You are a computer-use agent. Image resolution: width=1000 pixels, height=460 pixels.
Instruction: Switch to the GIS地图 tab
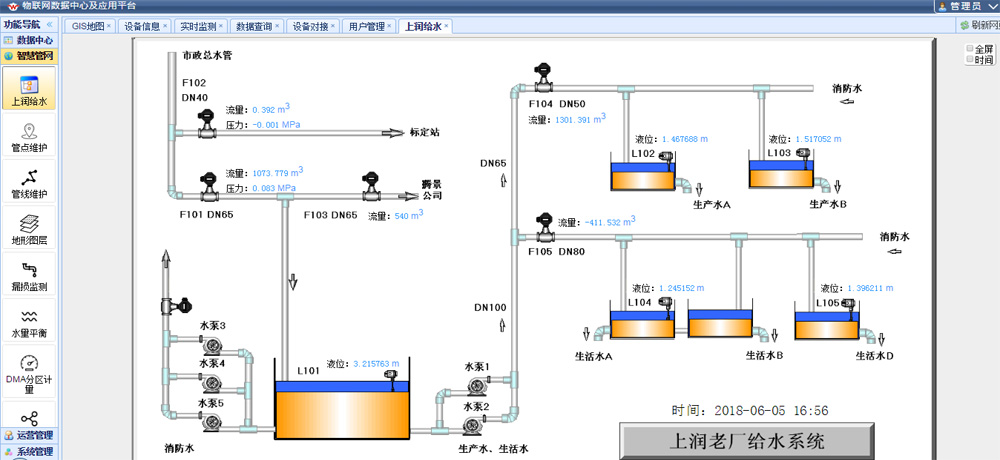(87, 26)
